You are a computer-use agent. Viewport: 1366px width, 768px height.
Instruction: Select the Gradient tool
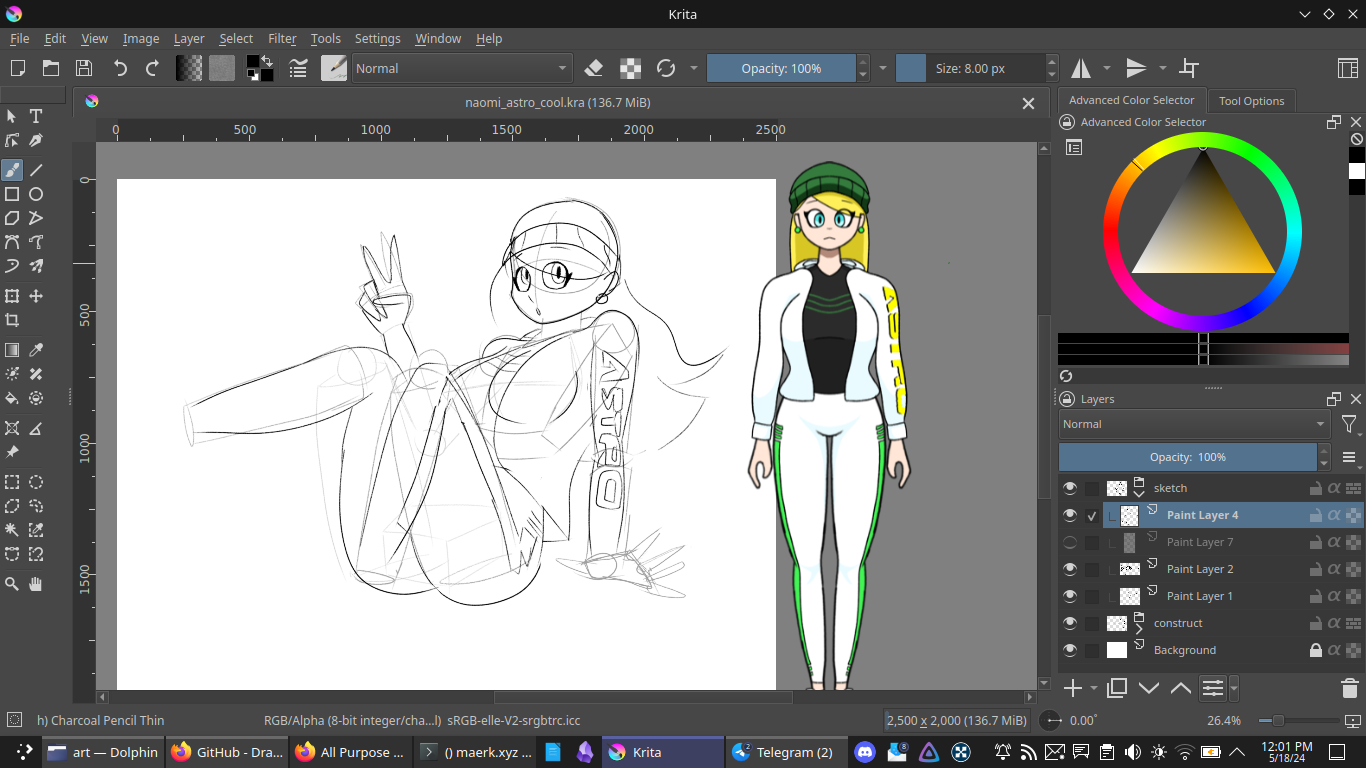(x=12, y=350)
